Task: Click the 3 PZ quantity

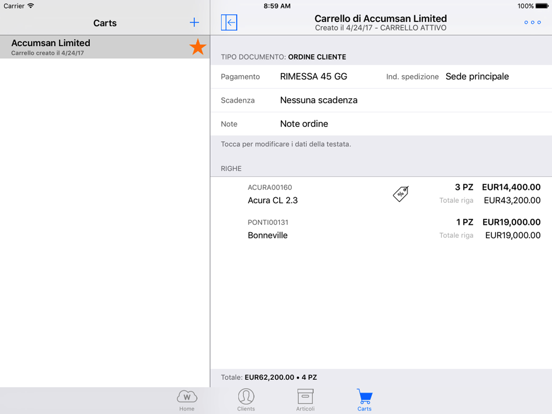Action: pos(464,187)
